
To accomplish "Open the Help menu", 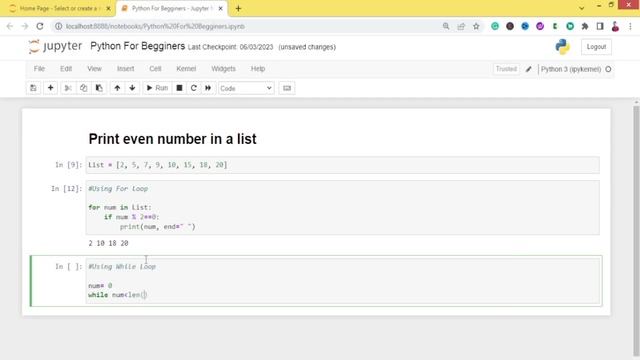I will point(258,69).
